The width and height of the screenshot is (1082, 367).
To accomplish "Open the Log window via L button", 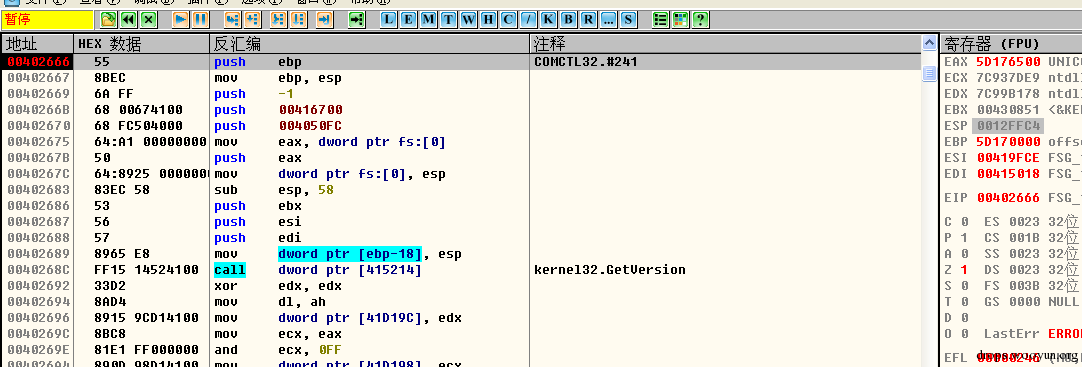I will pos(389,19).
